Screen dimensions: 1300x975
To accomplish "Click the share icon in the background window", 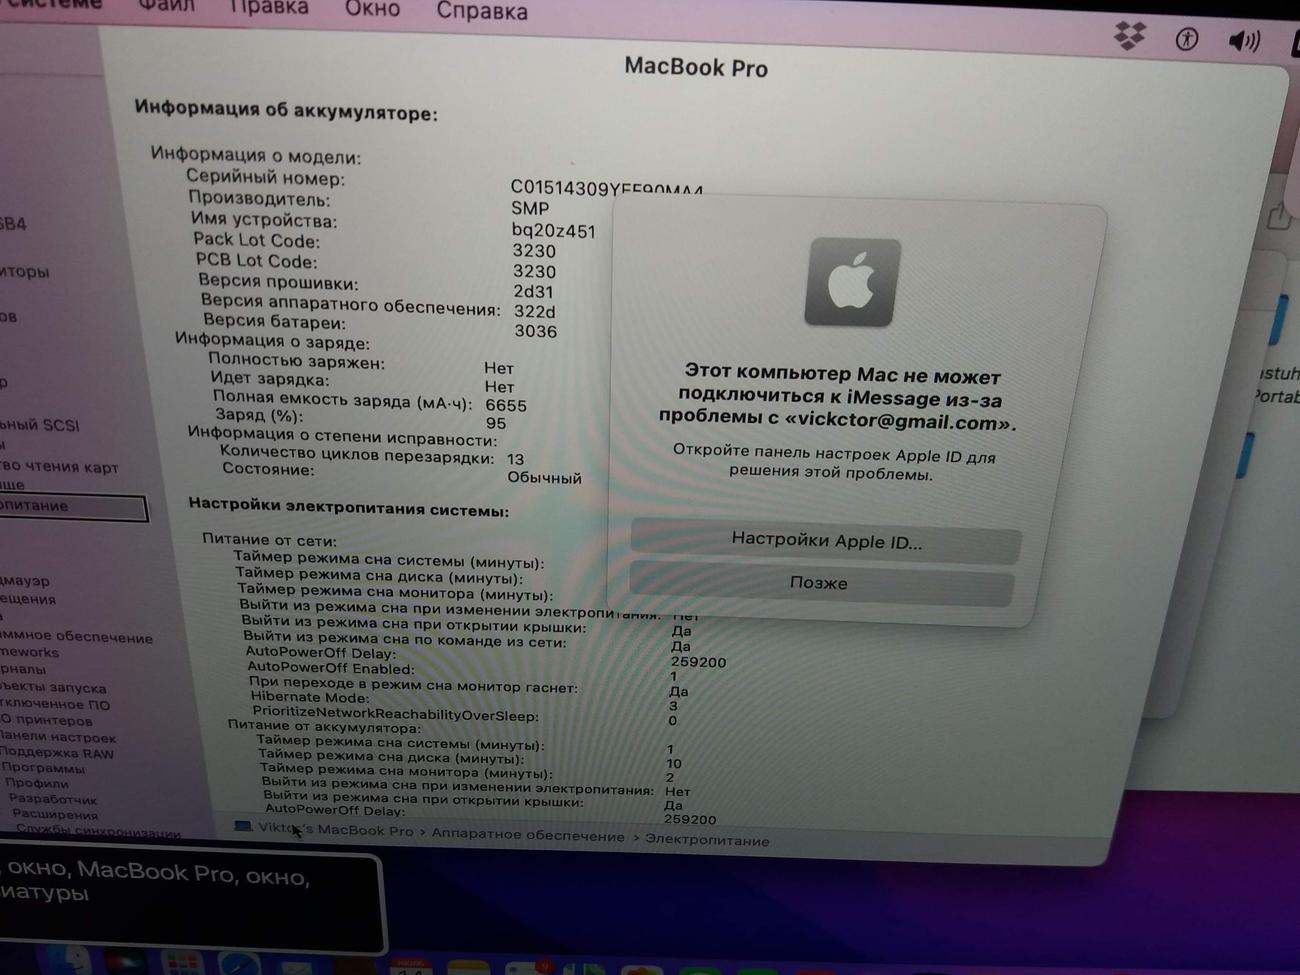I will [1279, 215].
